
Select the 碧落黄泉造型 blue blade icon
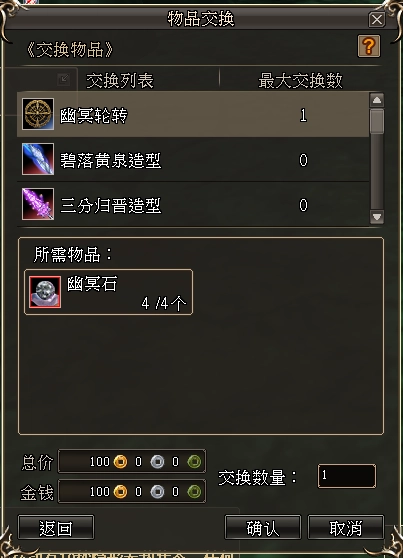tap(38, 159)
